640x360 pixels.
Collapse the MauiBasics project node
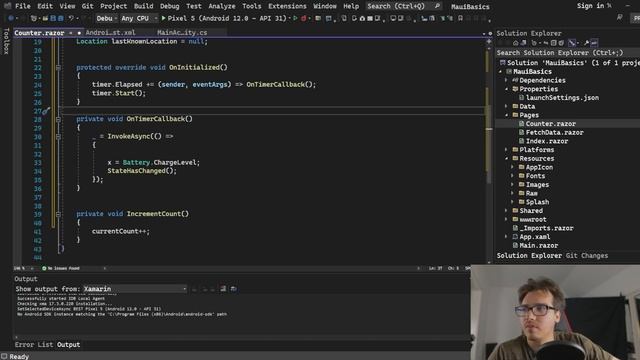coord(501,72)
